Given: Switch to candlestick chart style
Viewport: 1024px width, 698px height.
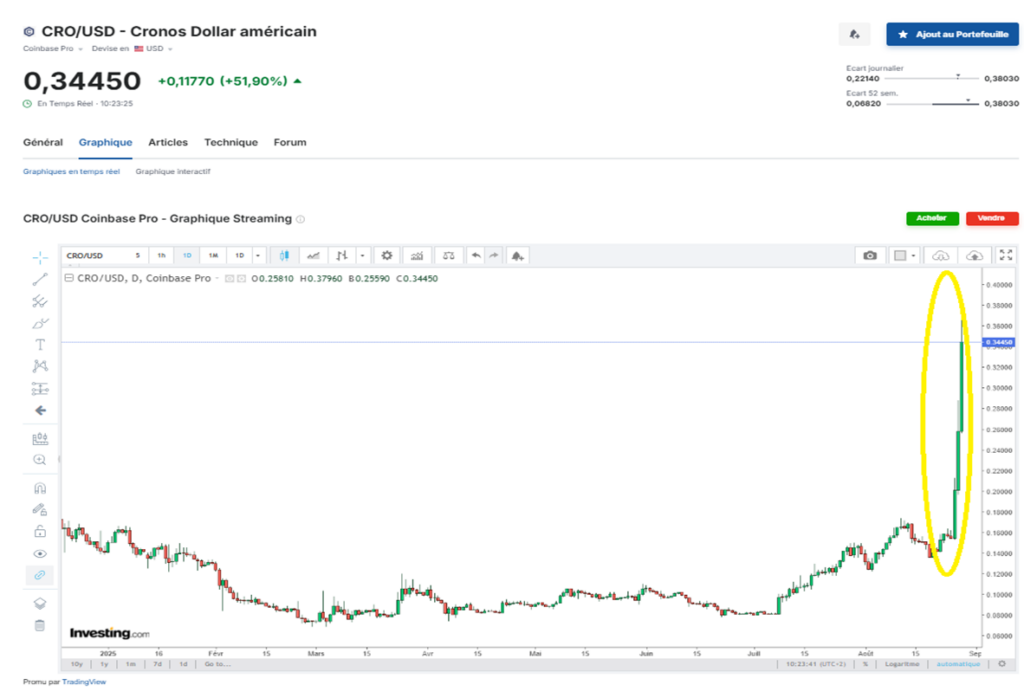Looking at the screenshot, I should tap(284, 255).
